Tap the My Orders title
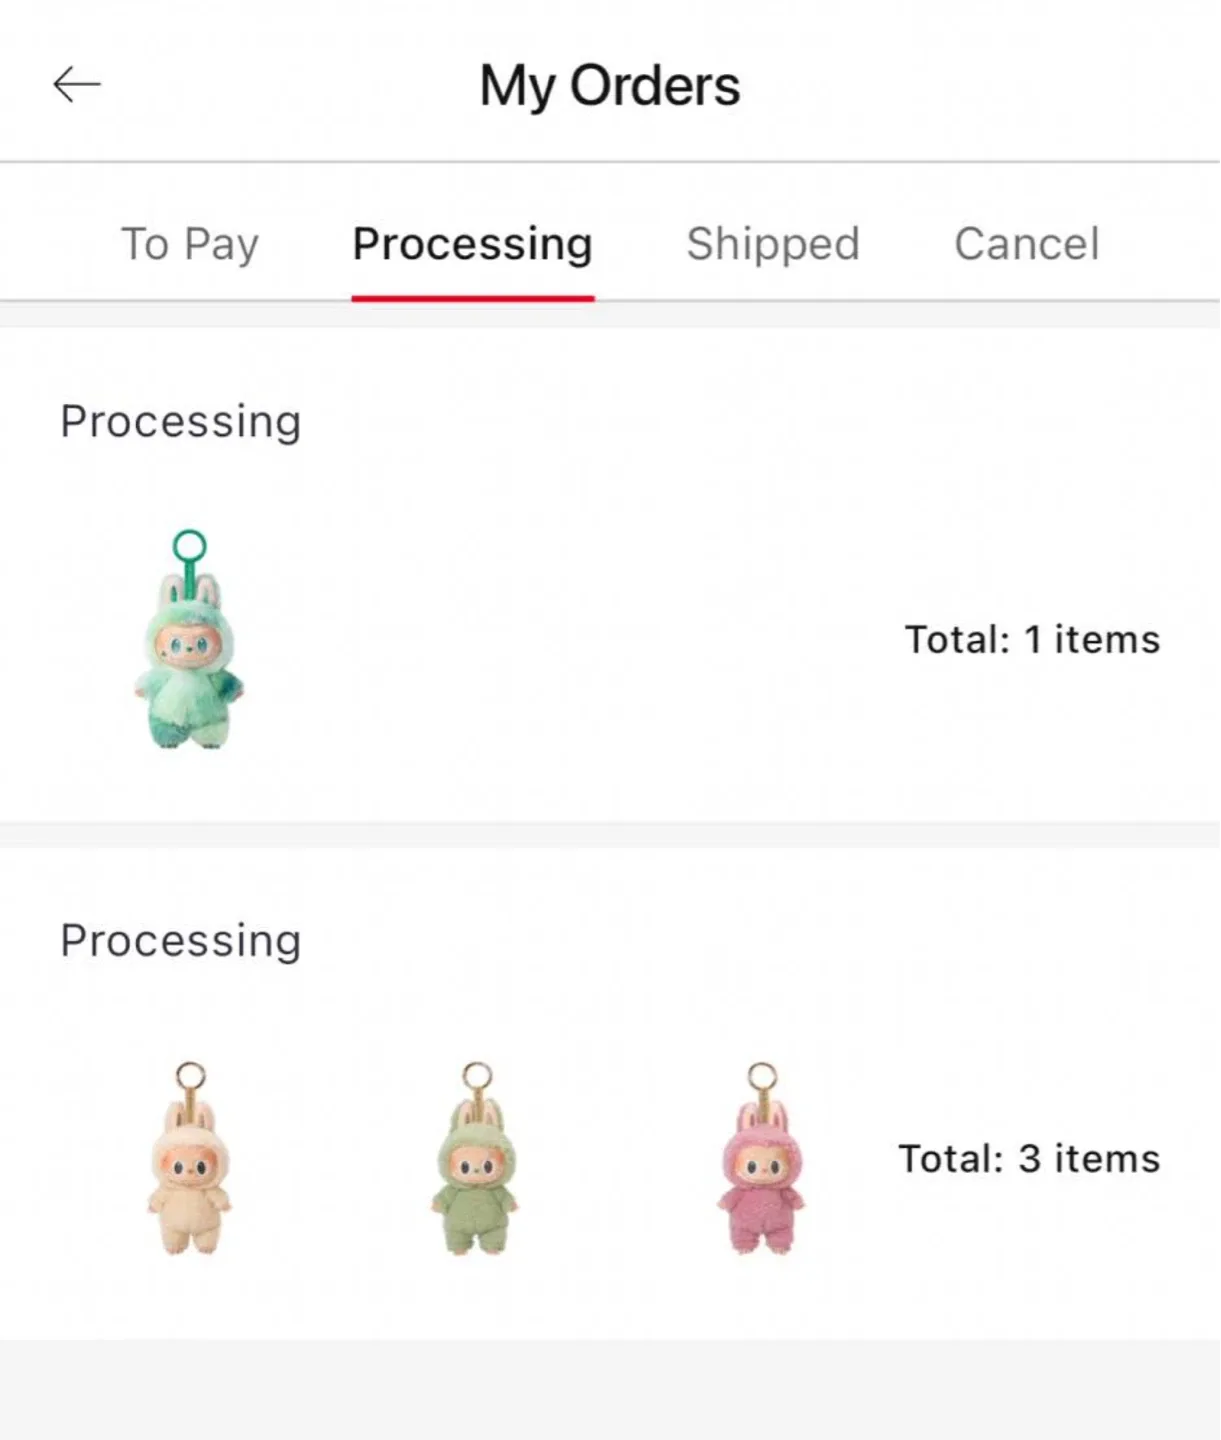This screenshot has width=1221, height=1440. click(609, 85)
